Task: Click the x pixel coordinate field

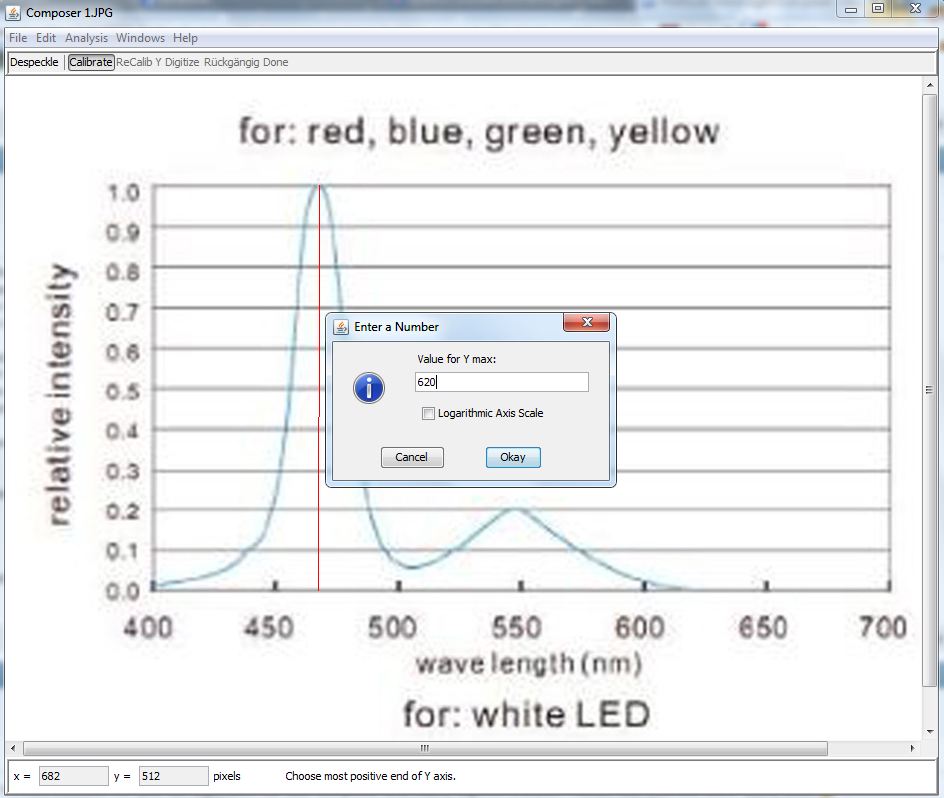Action: (x=73, y=776)
